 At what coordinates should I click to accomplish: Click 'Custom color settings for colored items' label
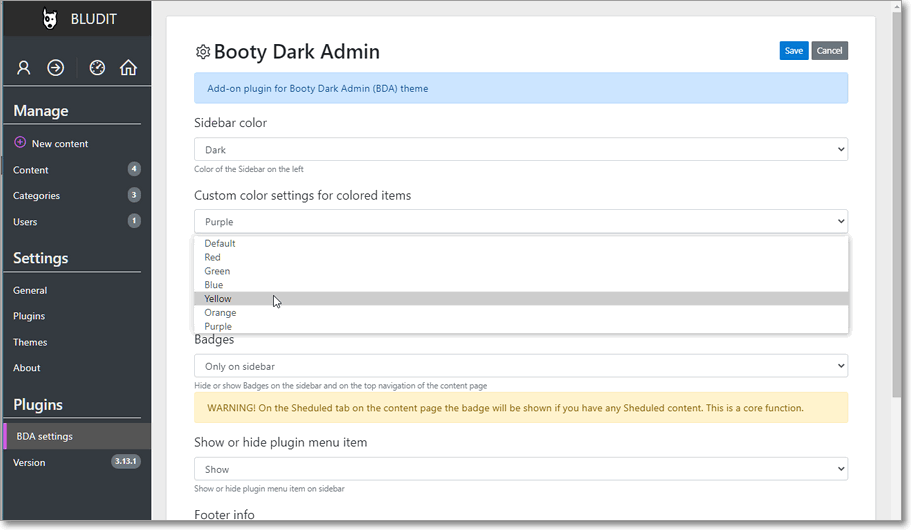[302, 195]
